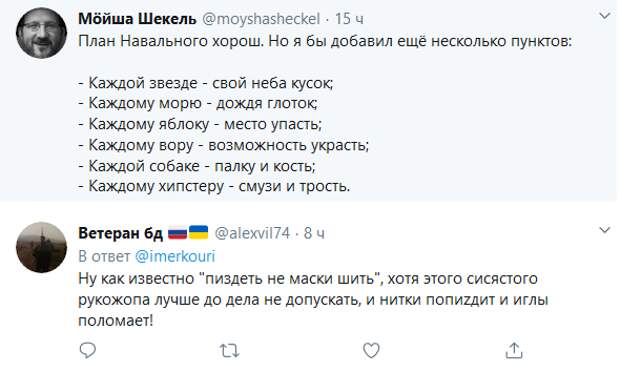The height and width of the screenshot is (372, 620).
Task: Retweet the Ветеран бд reply
Action: point(229,351)
